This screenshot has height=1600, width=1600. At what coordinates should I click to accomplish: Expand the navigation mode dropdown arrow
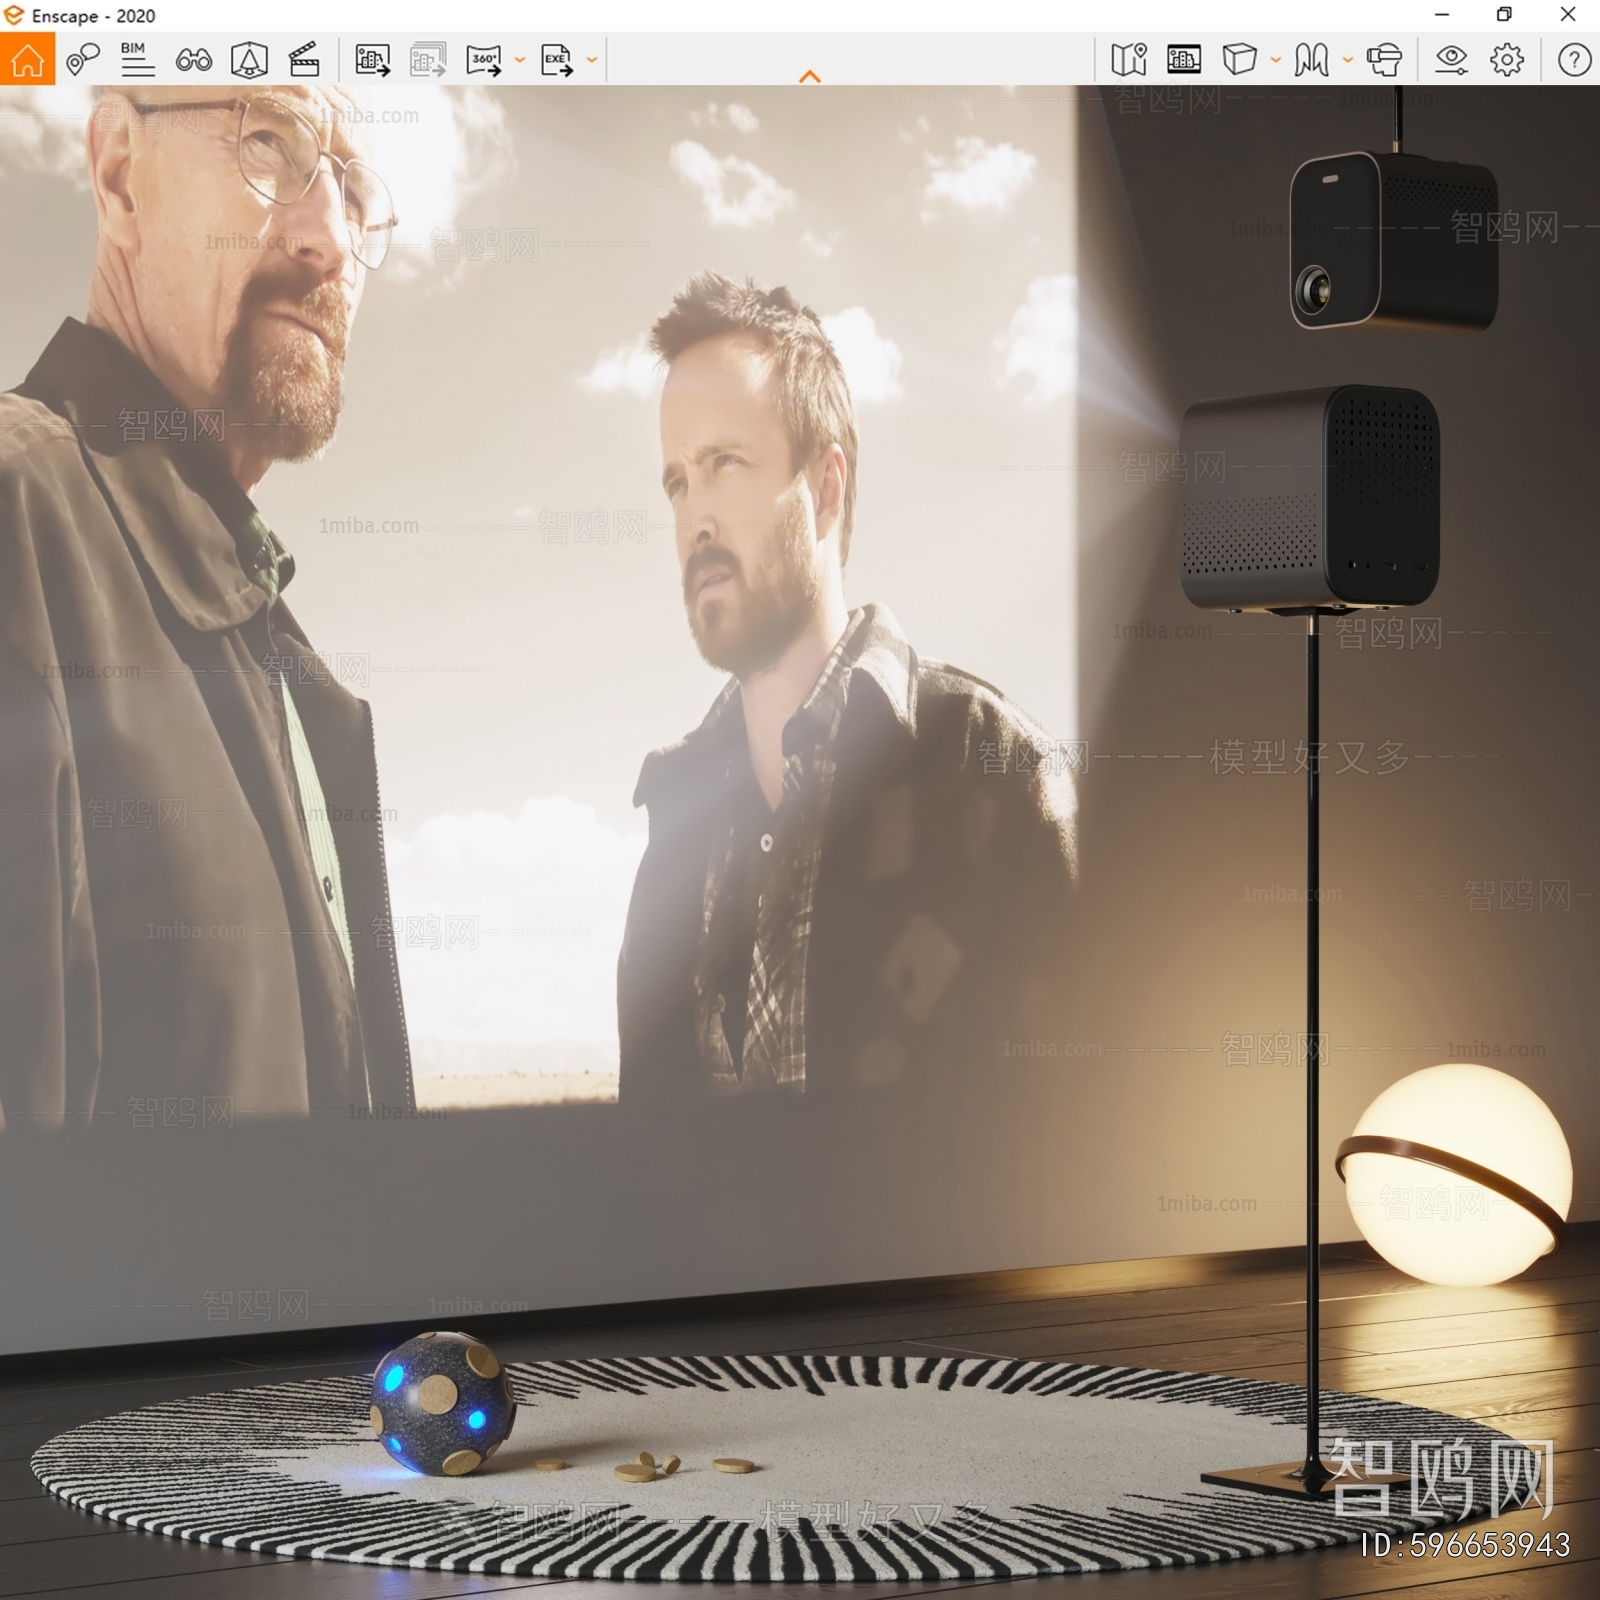tap(1348, 60)
